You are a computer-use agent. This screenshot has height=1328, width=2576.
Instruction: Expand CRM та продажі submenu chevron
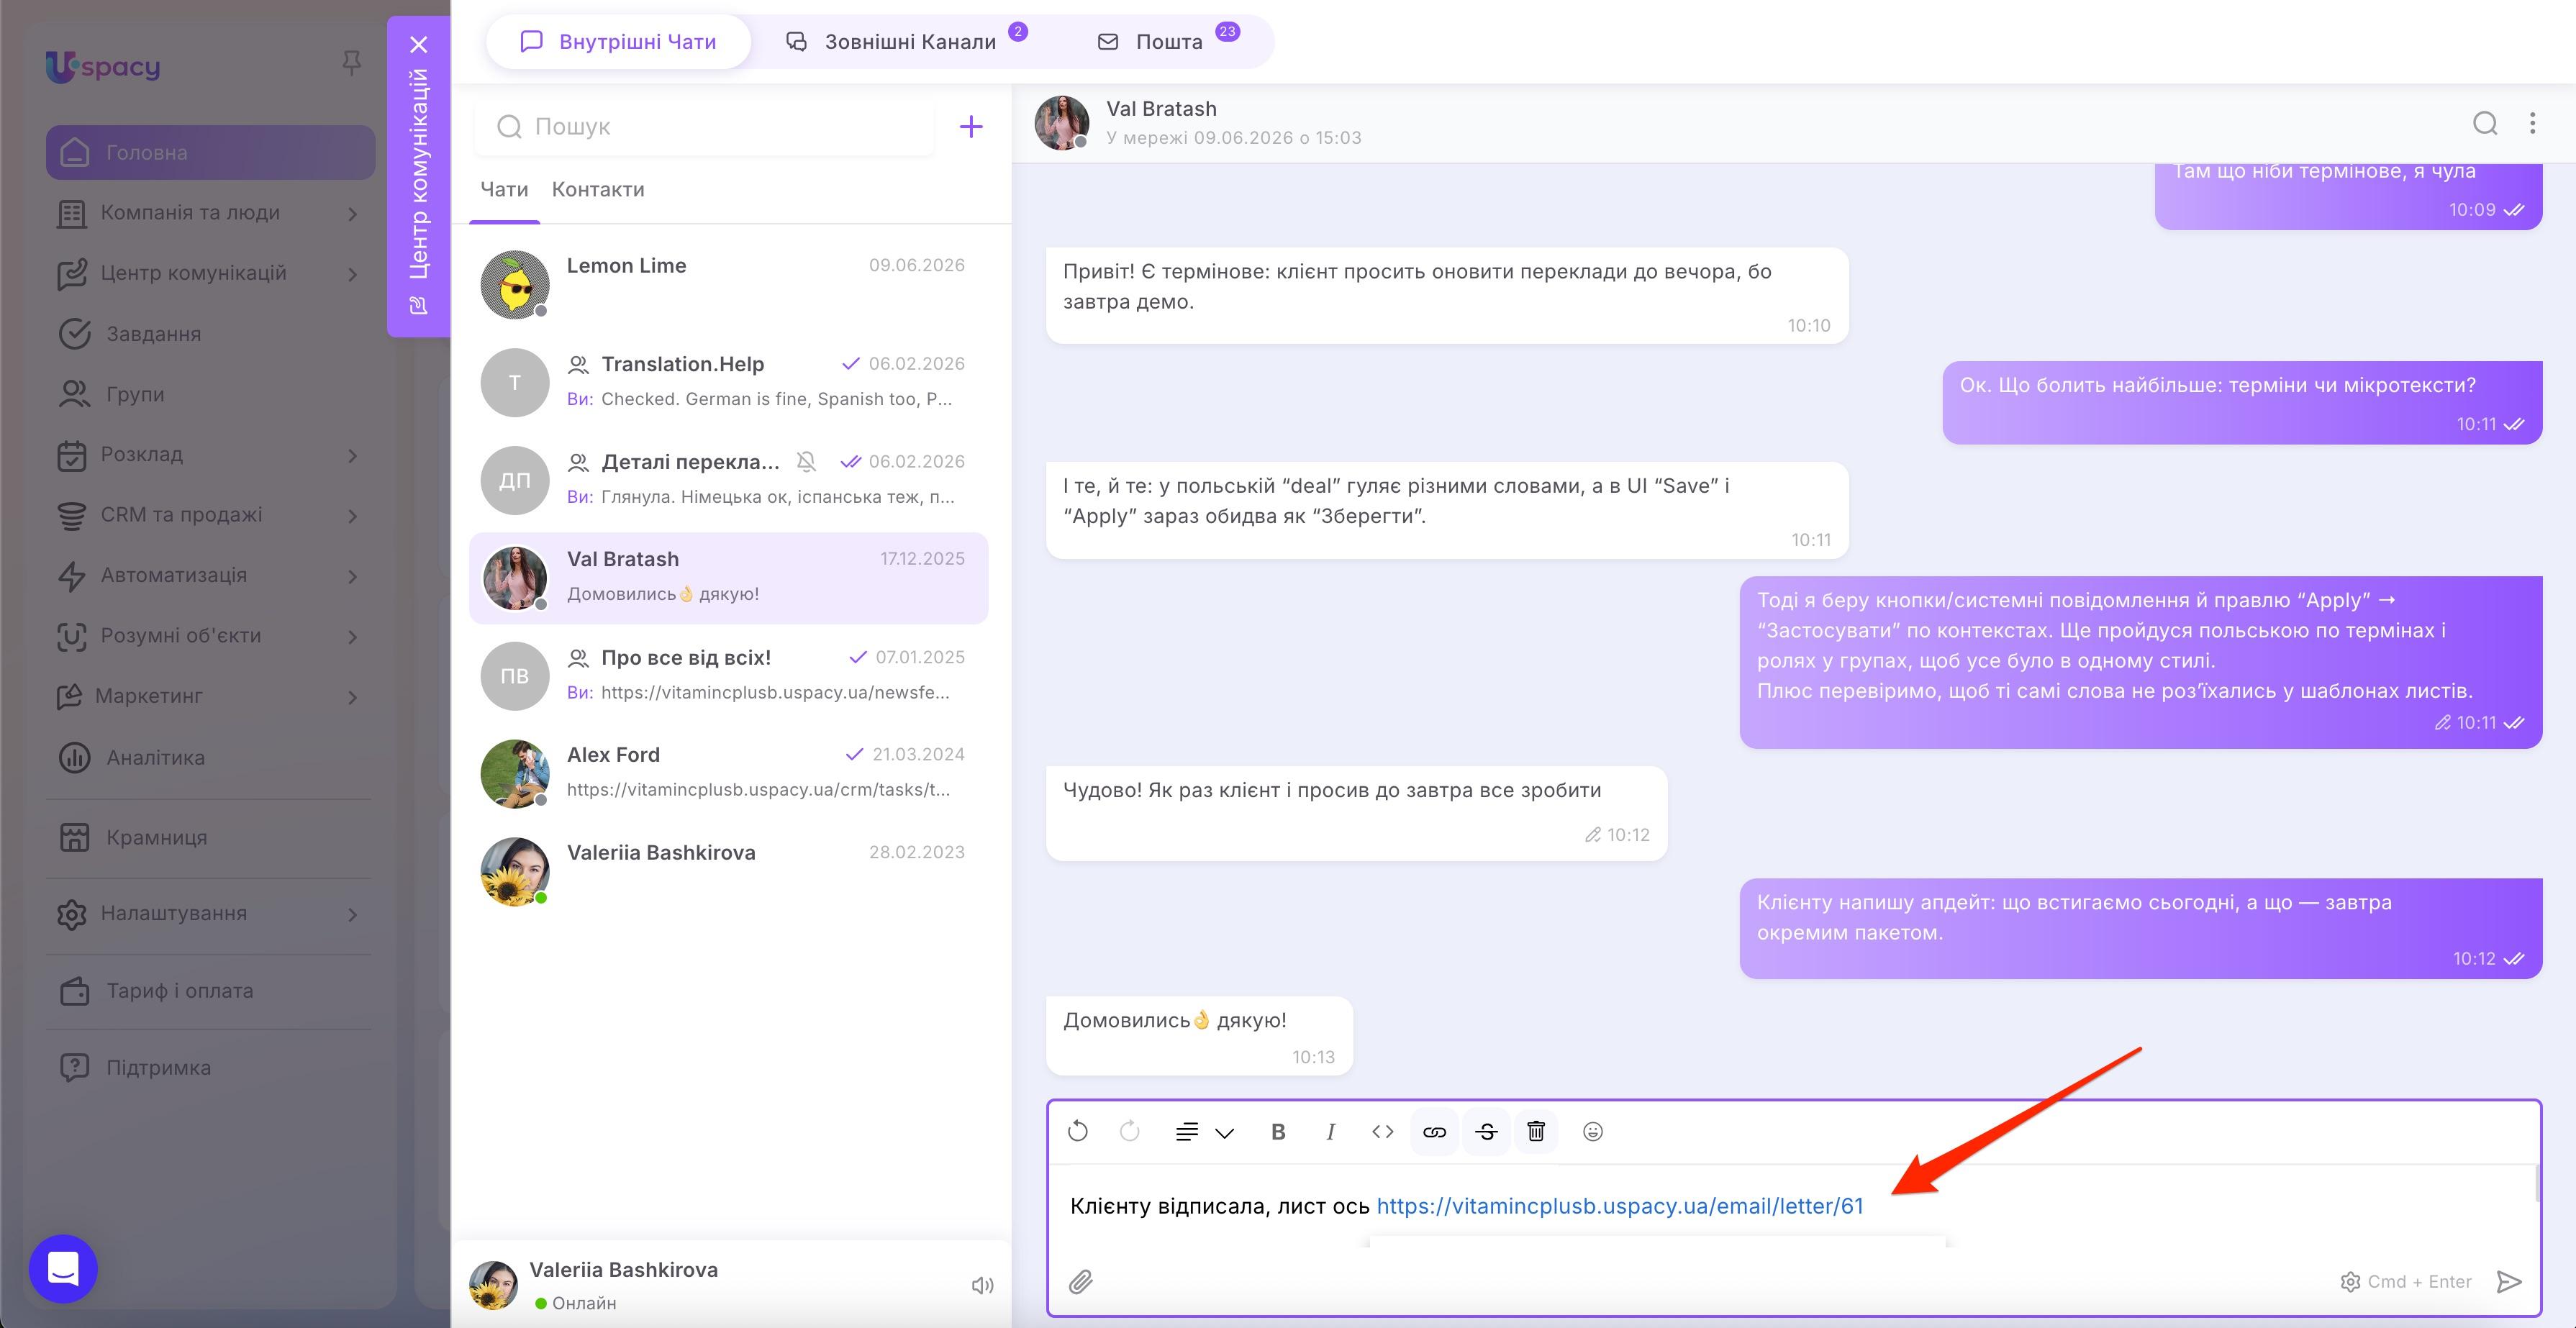pyautogui.click(x=352, y=515)
